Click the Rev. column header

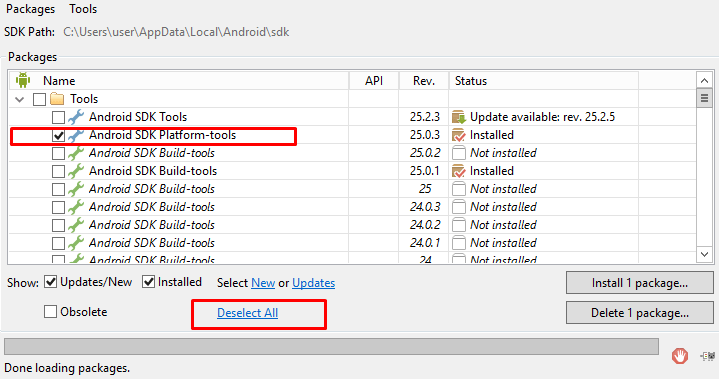424,81
